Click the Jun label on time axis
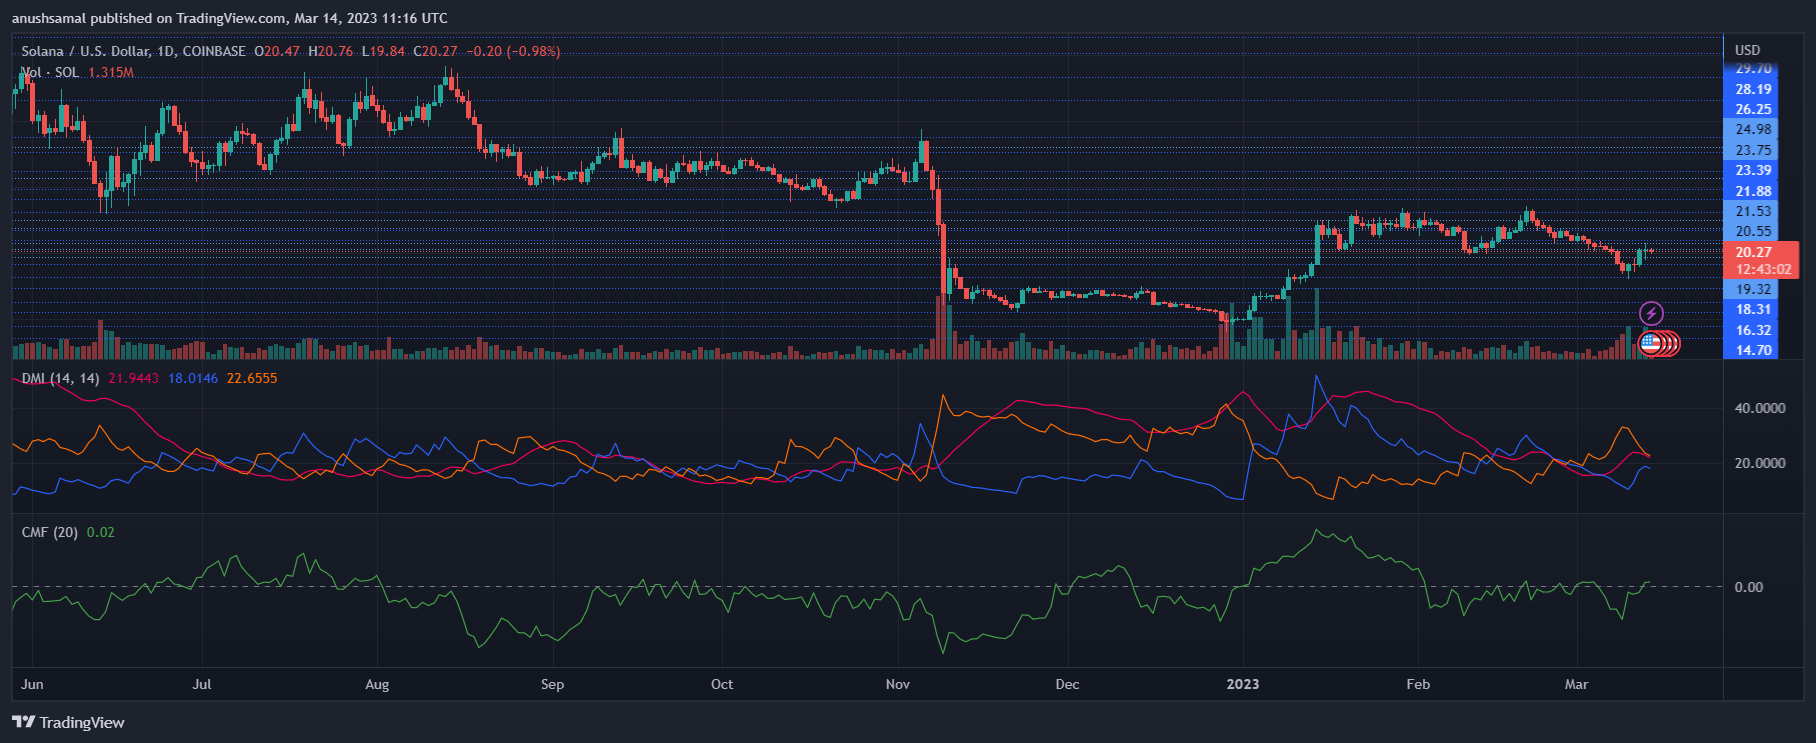The height and width of the screenshot is (743, 1816). point(32,684)
